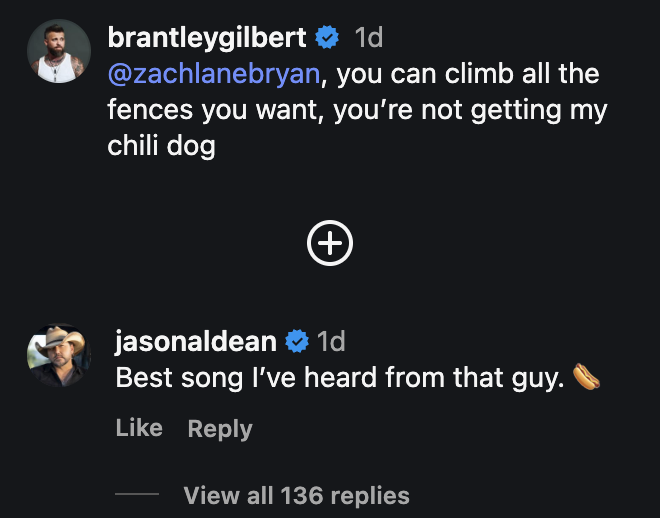Click the "you can climb all the" text line
Viewport: 660px width, 518px height.
(x=468, y=74)
